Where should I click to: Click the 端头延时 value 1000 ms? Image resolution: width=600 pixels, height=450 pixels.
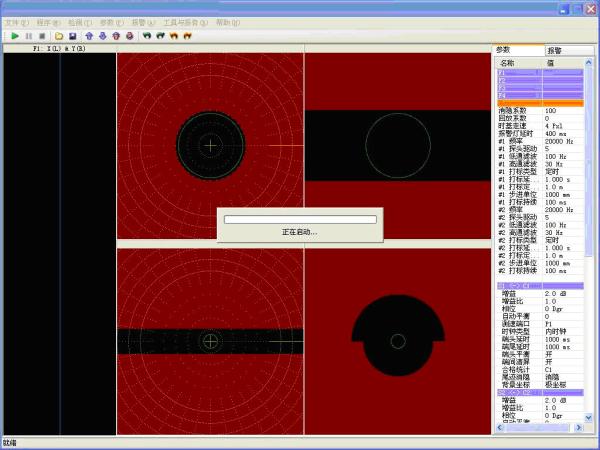(558, 339)
